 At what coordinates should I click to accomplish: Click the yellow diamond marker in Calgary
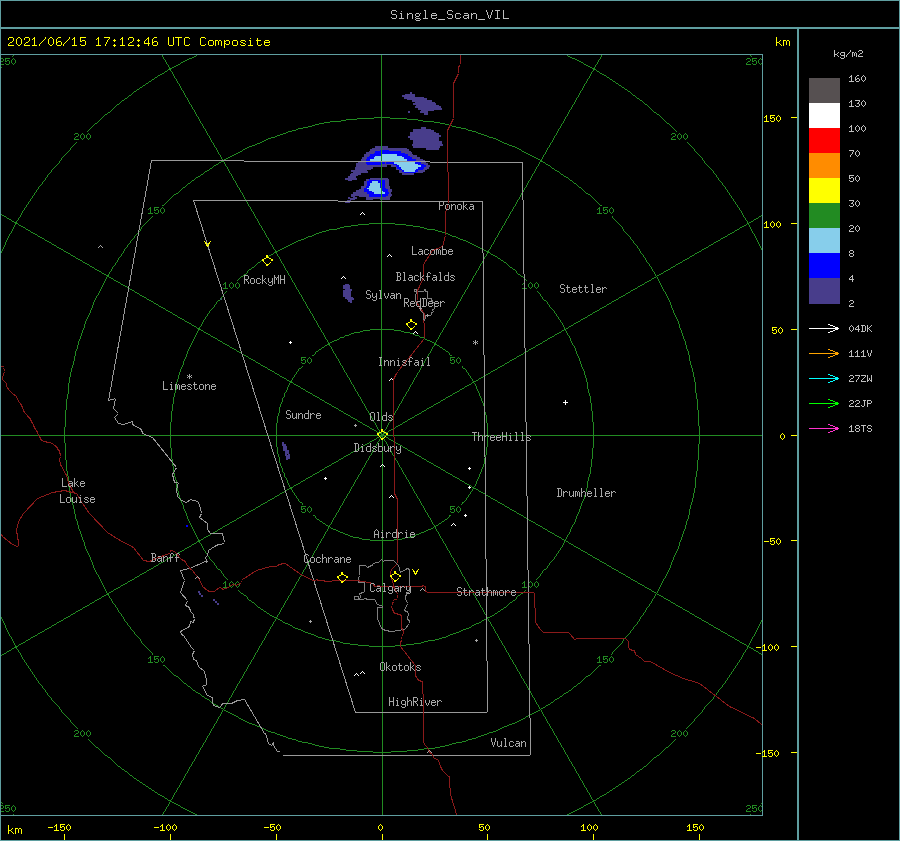[x=395, y=576]
